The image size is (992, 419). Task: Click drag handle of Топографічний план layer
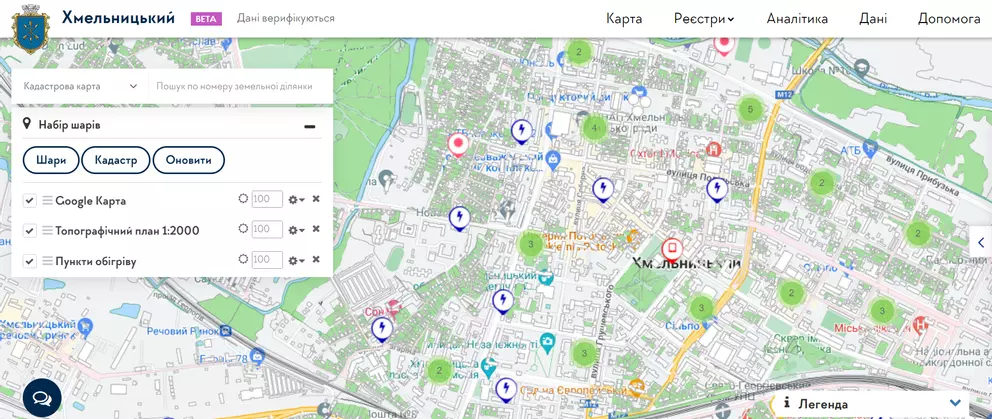point(46,231)
